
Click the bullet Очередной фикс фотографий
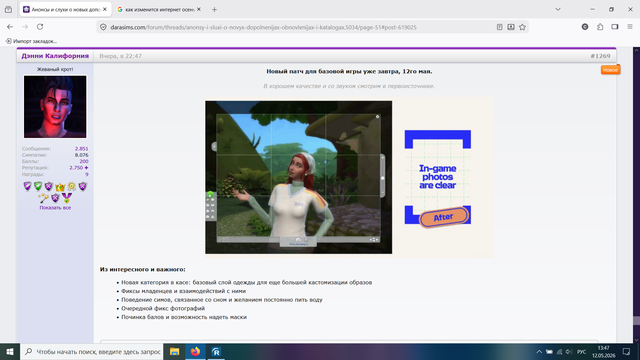[x=163, y=308]
